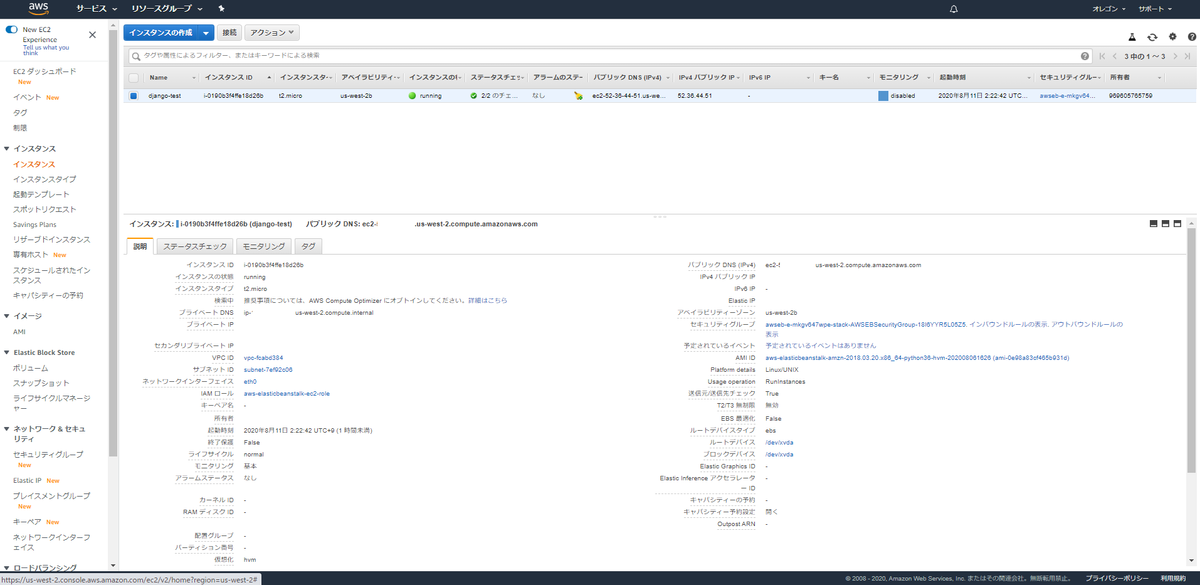Click the details pane vertical scrollbar
Image resolution: width=1200 pixels, height=585 pixels.
click(1191, 350)
